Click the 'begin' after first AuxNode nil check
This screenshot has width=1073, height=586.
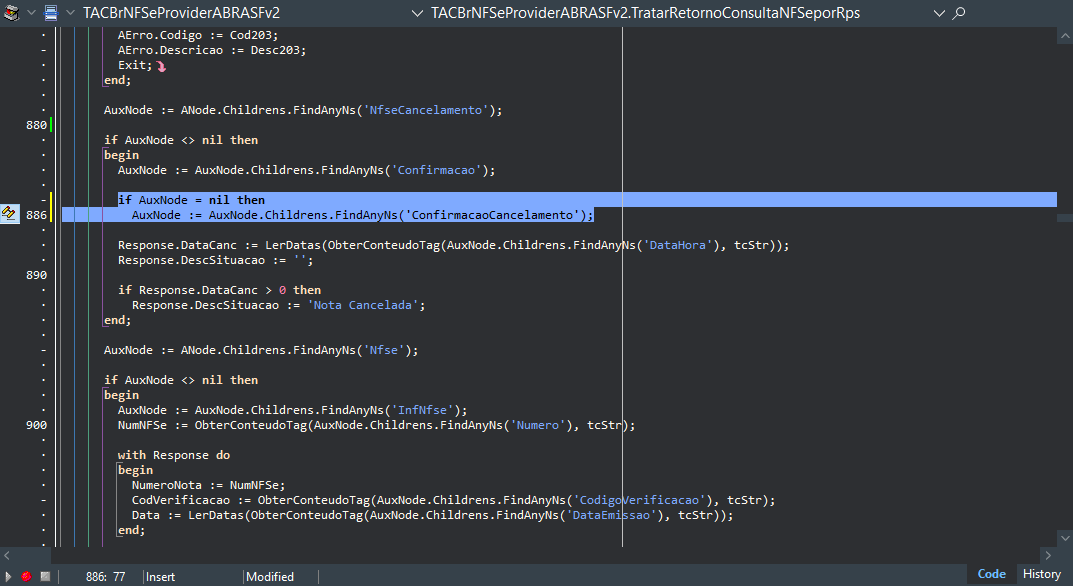tap(121, 155)
